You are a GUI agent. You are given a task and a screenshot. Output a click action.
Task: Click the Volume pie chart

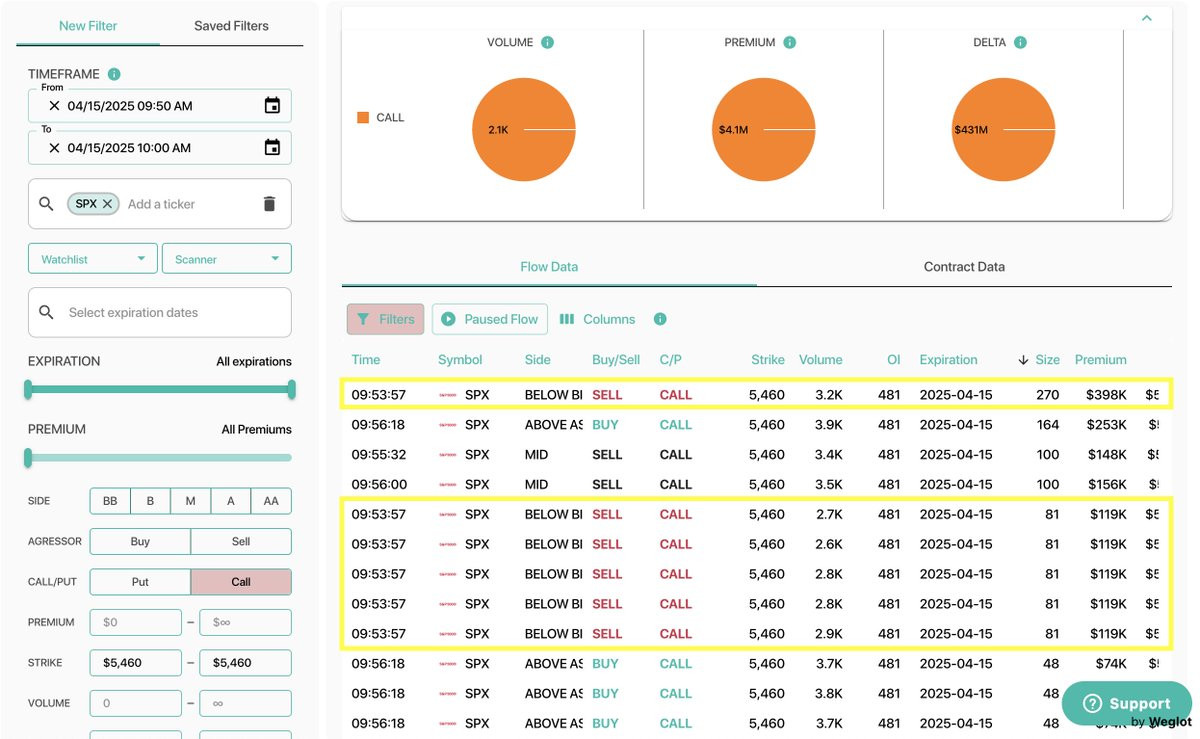[524, 130]
